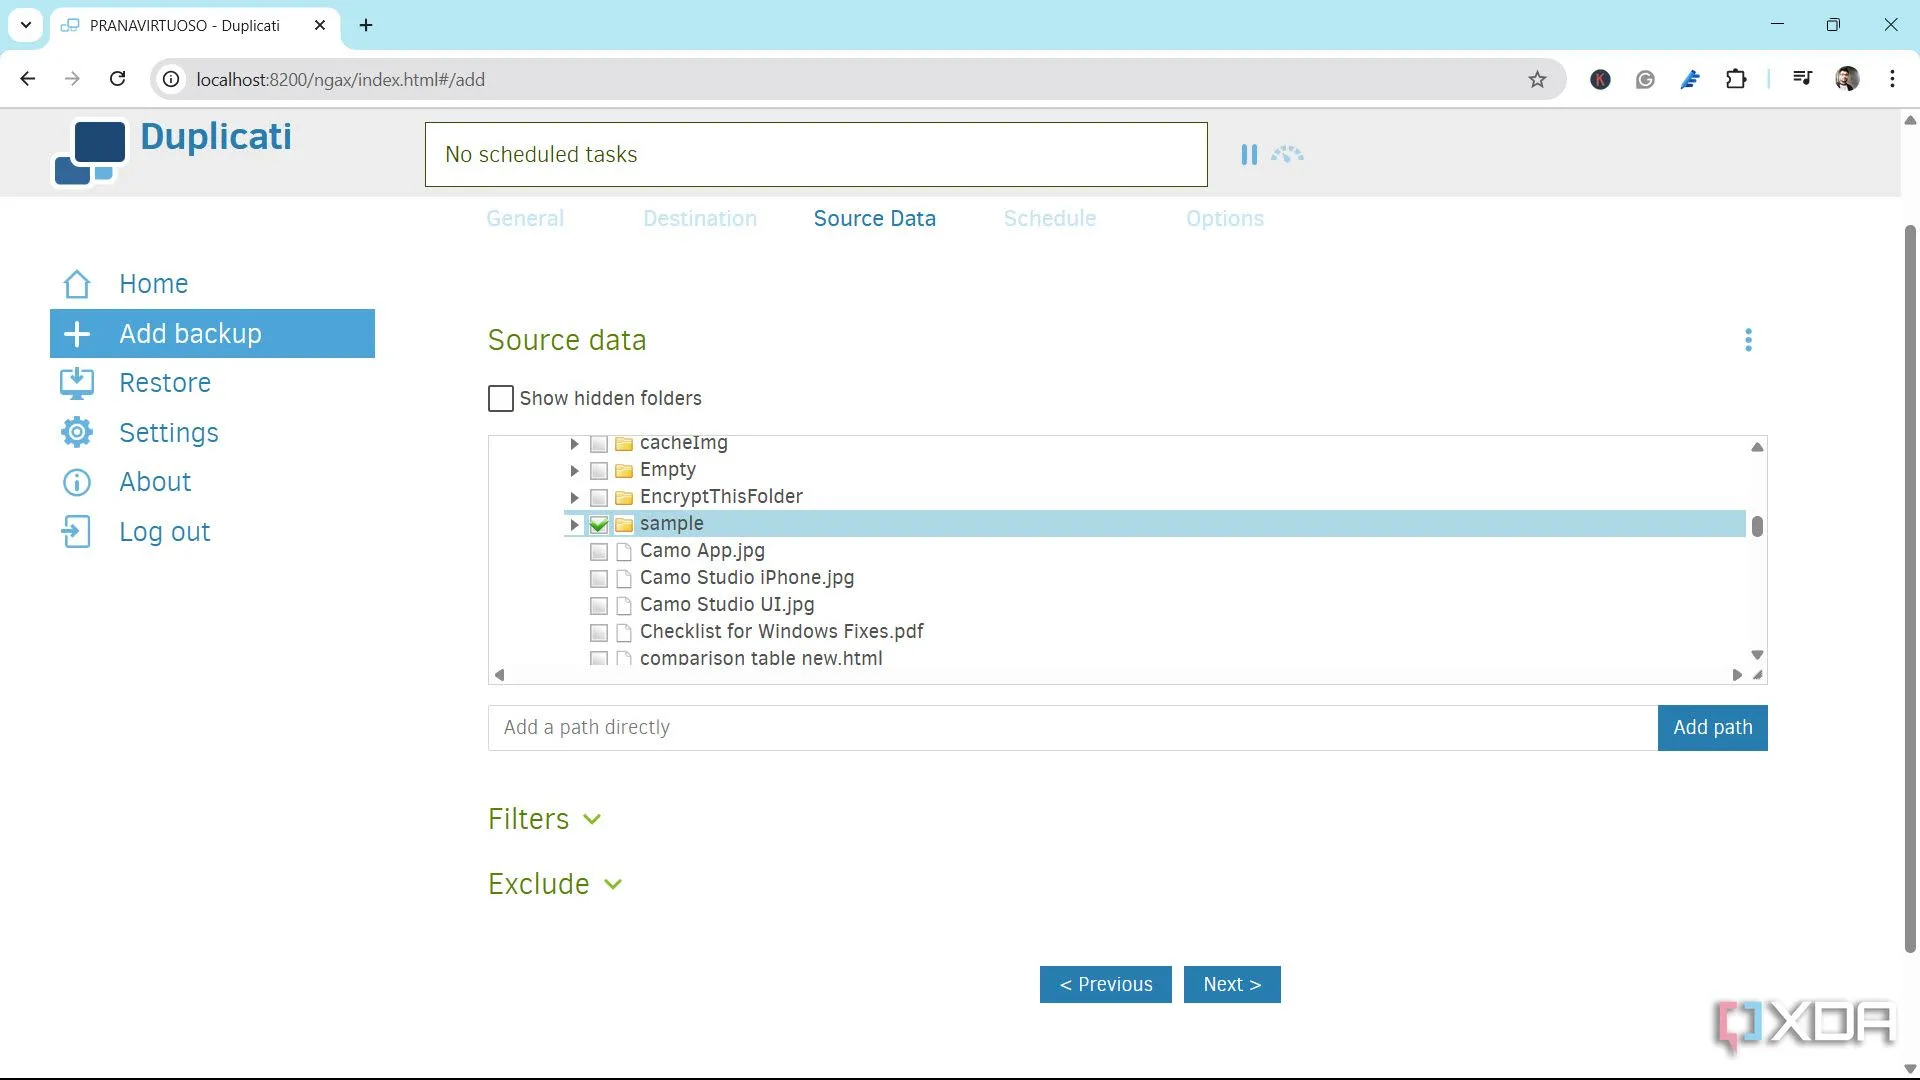Click the Next > button

coord(1232,984)
